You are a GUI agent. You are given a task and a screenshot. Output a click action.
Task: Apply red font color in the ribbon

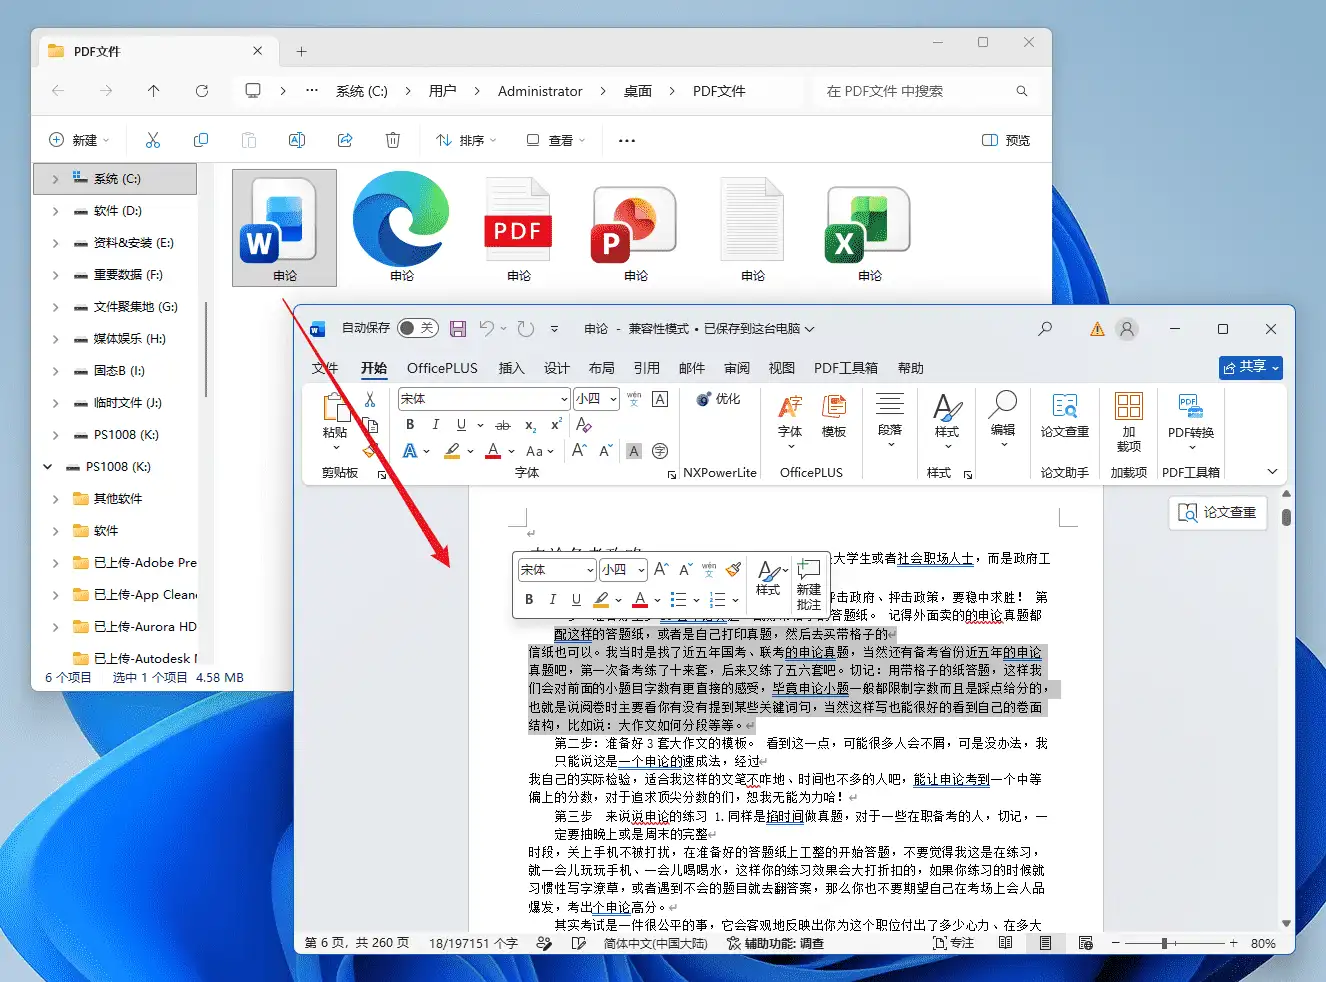493,451
